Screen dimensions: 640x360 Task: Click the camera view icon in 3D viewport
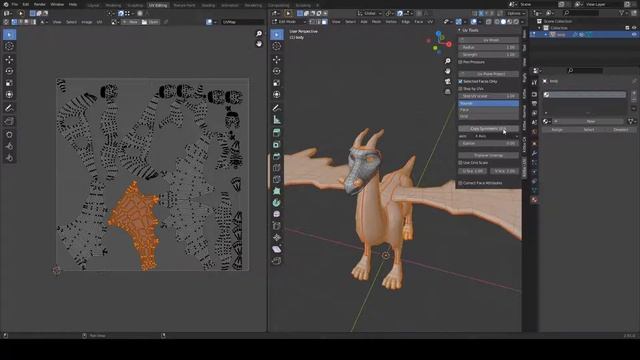(448, 81)
